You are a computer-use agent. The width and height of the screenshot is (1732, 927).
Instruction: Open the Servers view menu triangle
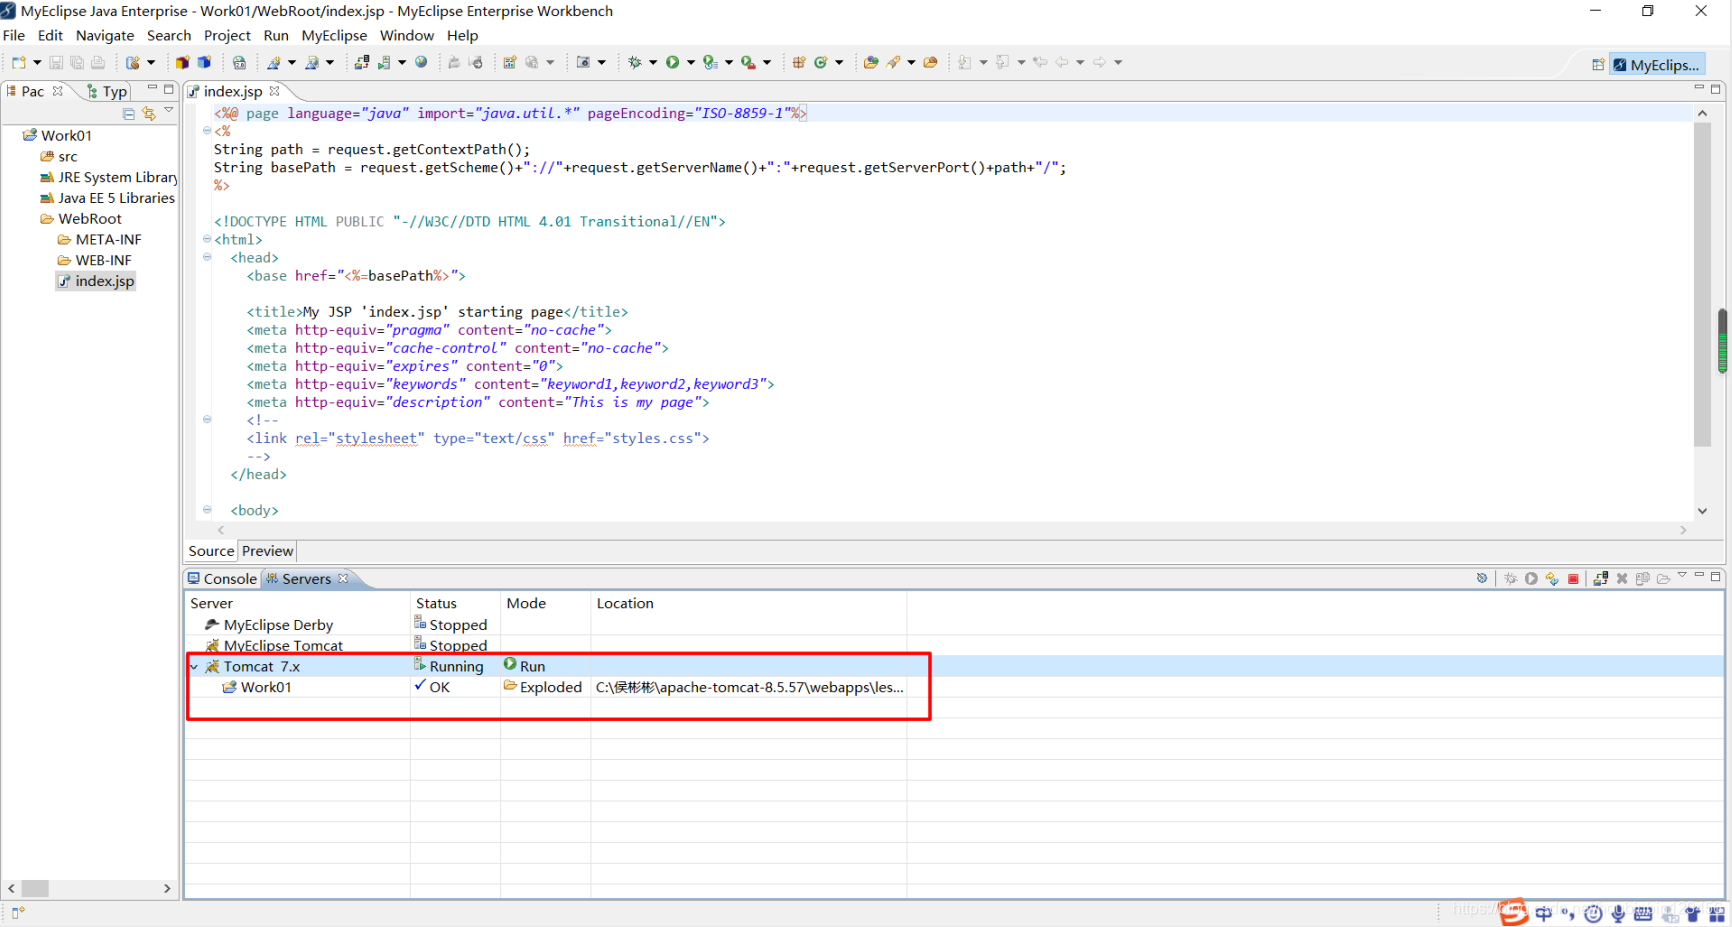(1682, 575)
